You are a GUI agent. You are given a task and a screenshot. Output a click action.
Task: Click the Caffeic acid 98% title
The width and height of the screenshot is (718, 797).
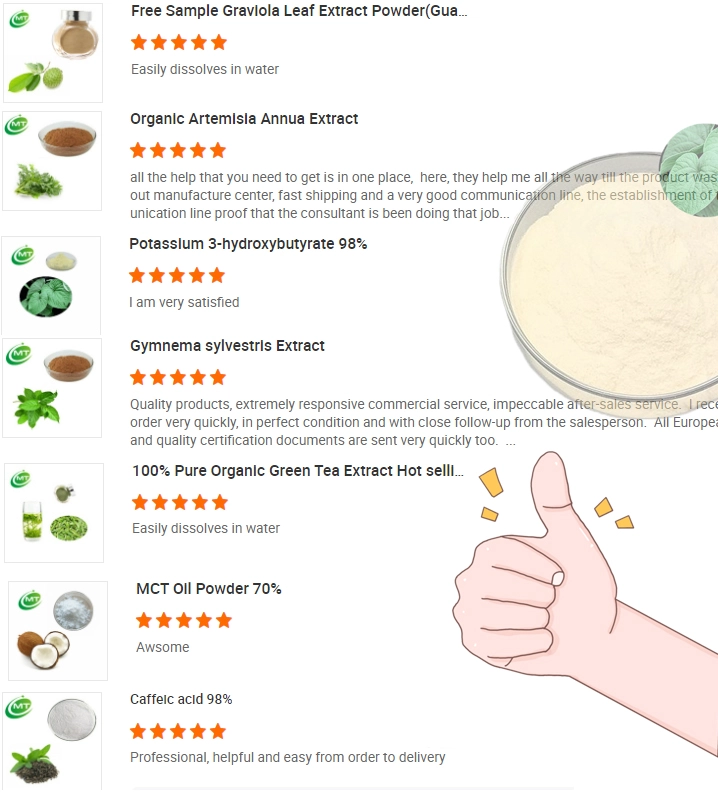coord(181,699)
